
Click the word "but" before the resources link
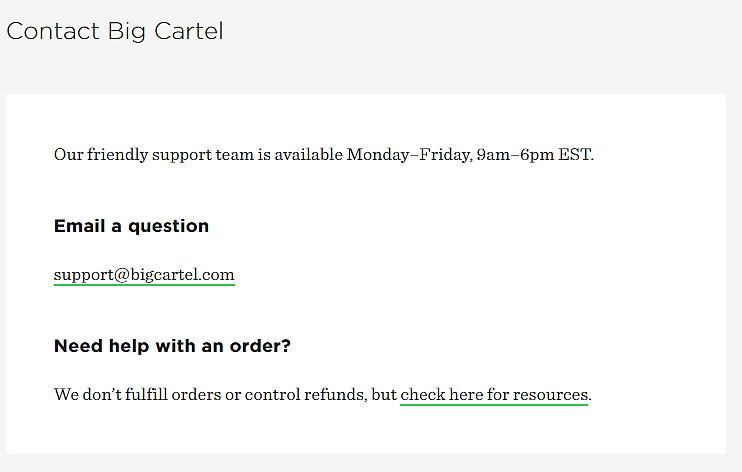click(384, 395)
